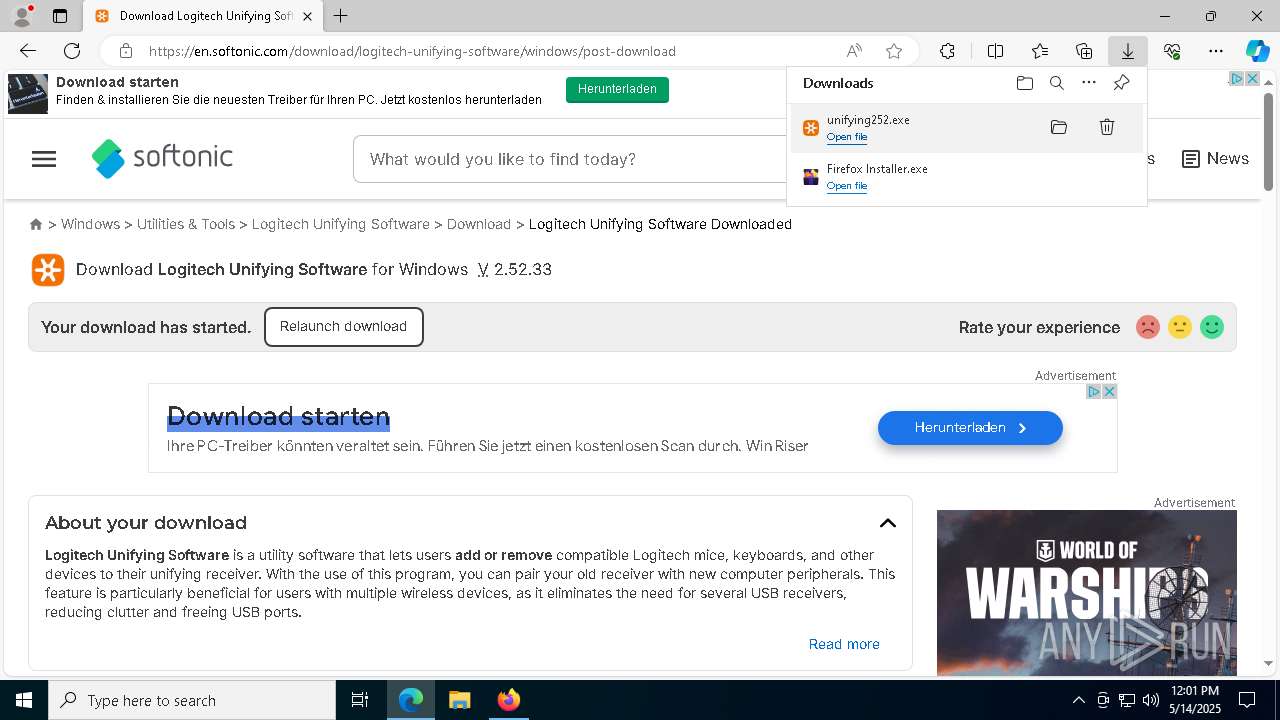Image resolution: width=1280 pixels, height=720 pixels.
Task: Open Collections icon
Action: 1084,51
